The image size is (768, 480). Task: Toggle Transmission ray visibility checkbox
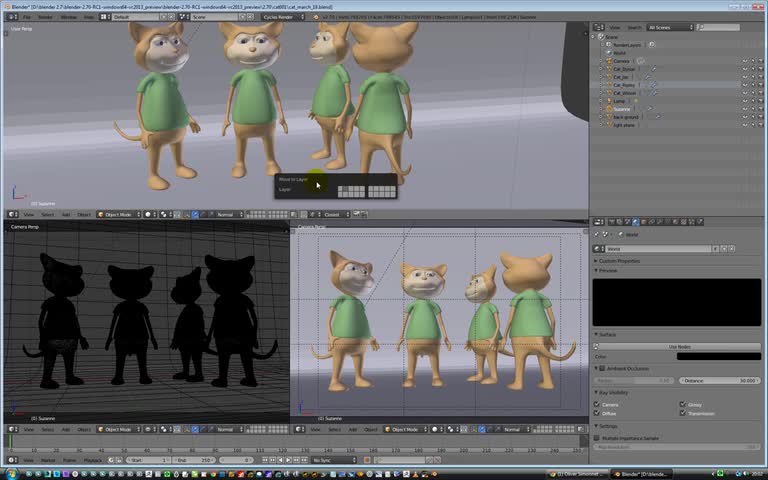pyautogui.click(x=682, y=413)
